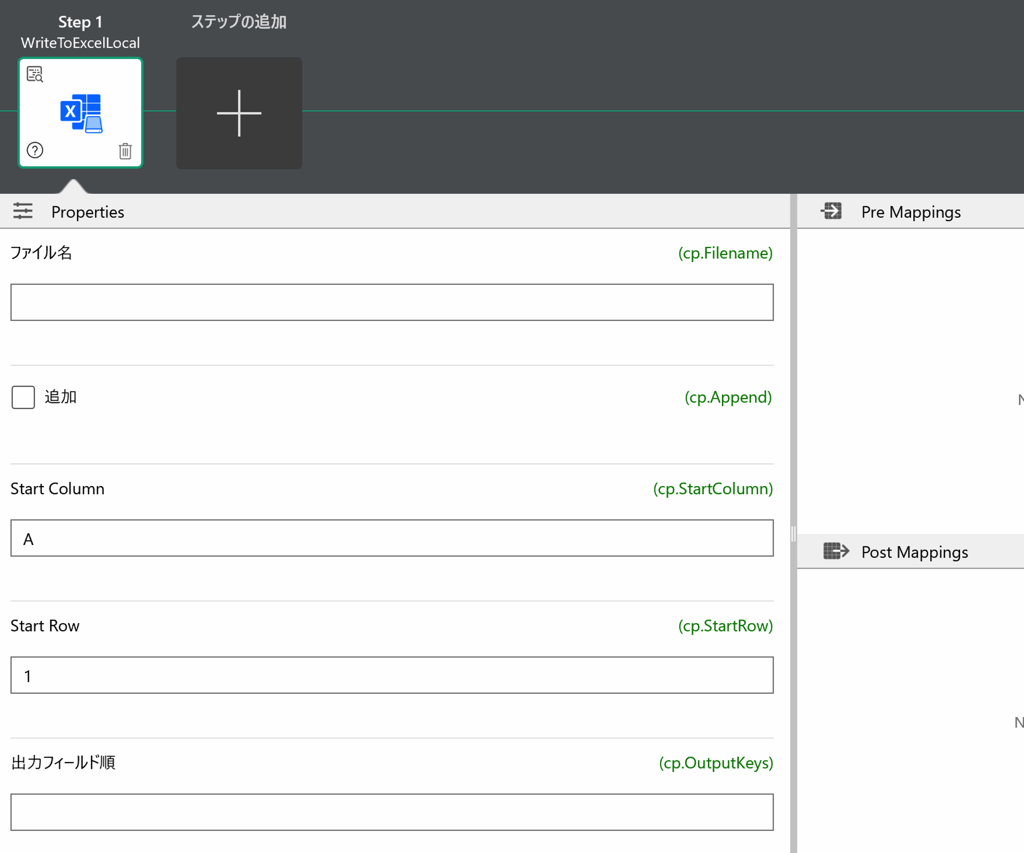The width and height of the screenshot is (1024, 853).
Task: Select the 出力フィールド順 input field
Action: click(x=391, y=811)
